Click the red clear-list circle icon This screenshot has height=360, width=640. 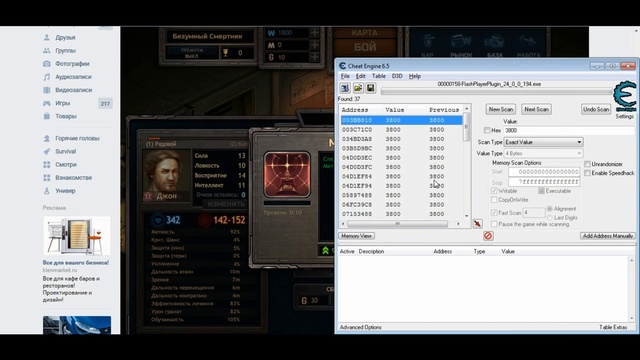(x=488, y=236)
